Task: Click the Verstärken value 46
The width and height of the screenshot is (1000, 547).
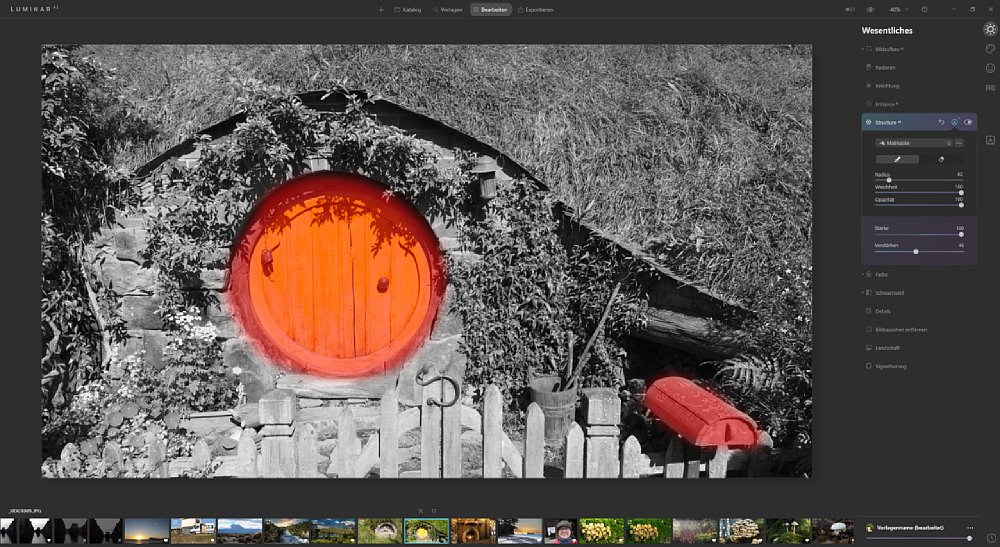Action: [960, 245]
